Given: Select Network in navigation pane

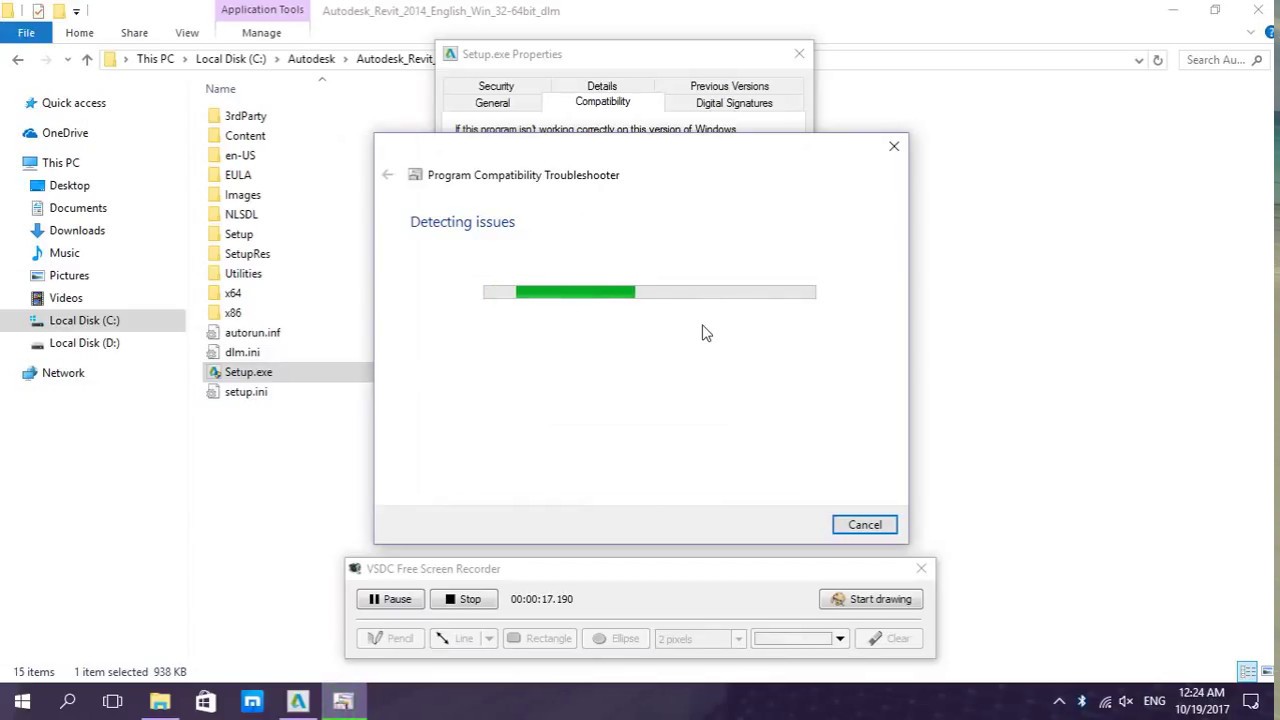Looking at the screenshot, I should pos(63,373).
